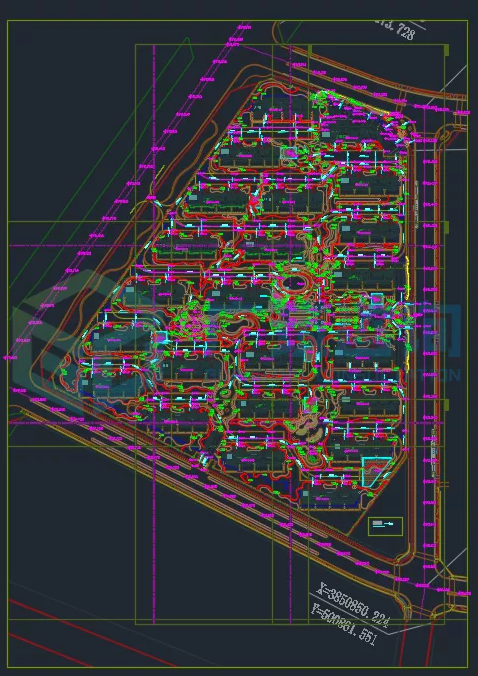Click the rotated 13.728 coordinate text
The height and width of the screenshot is (676, 478).
[x=395, y=30]
